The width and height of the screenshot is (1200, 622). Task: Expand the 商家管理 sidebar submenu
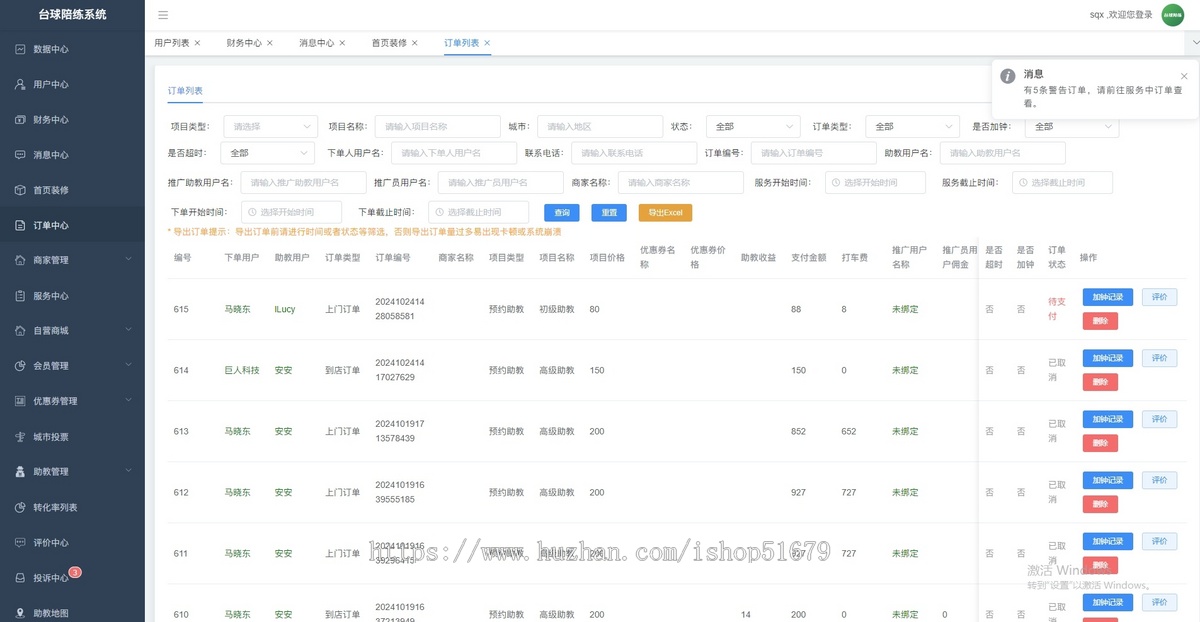pos(128,260)
